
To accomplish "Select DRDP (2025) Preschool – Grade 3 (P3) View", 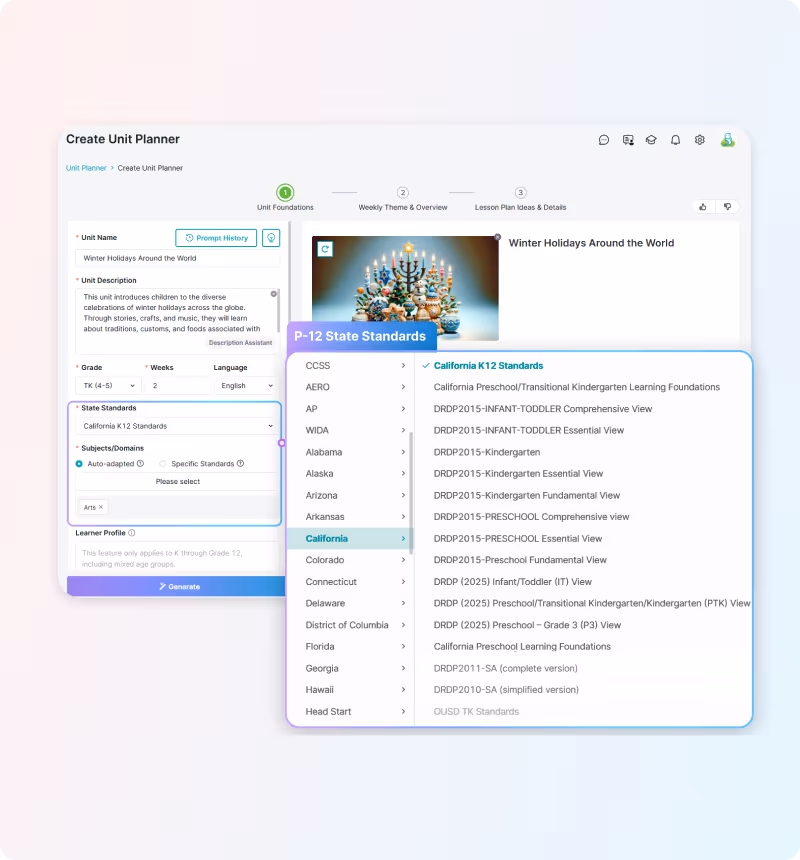I will pos(527,625).
